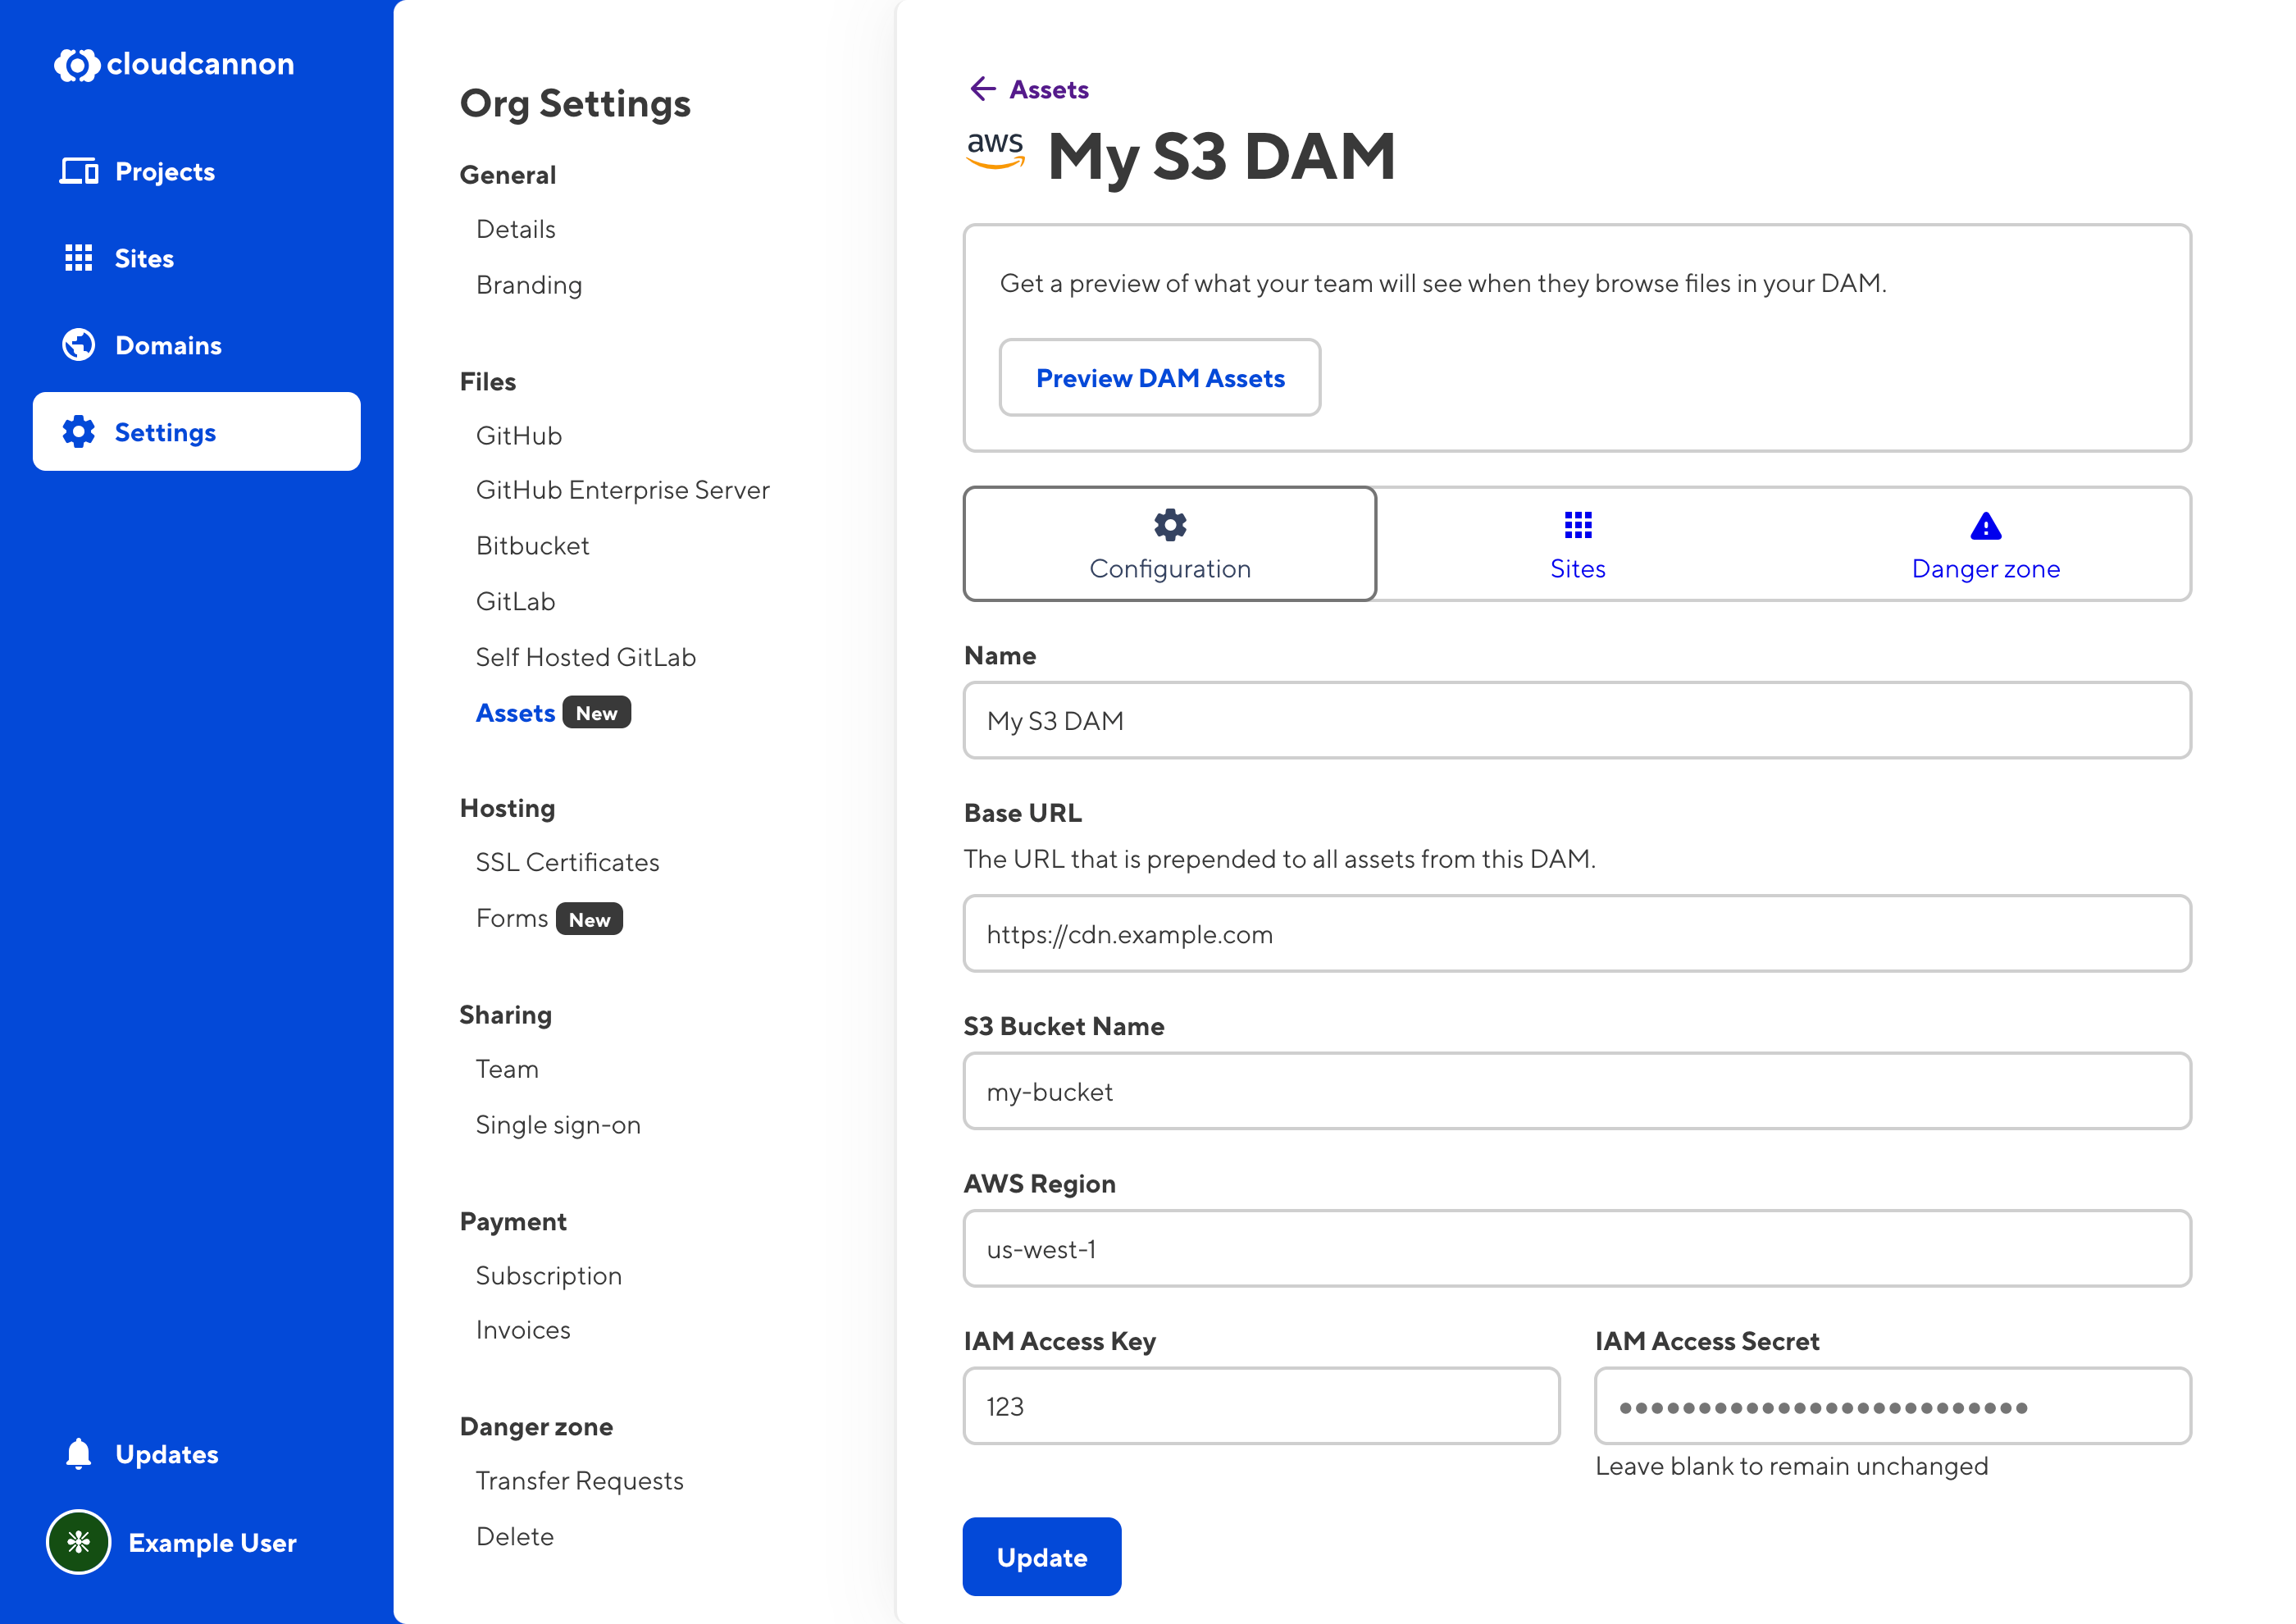This screenshot has width=2296, height=1624.
Task: Click the Base URL input field
Action: click(x=1578, y=933)
